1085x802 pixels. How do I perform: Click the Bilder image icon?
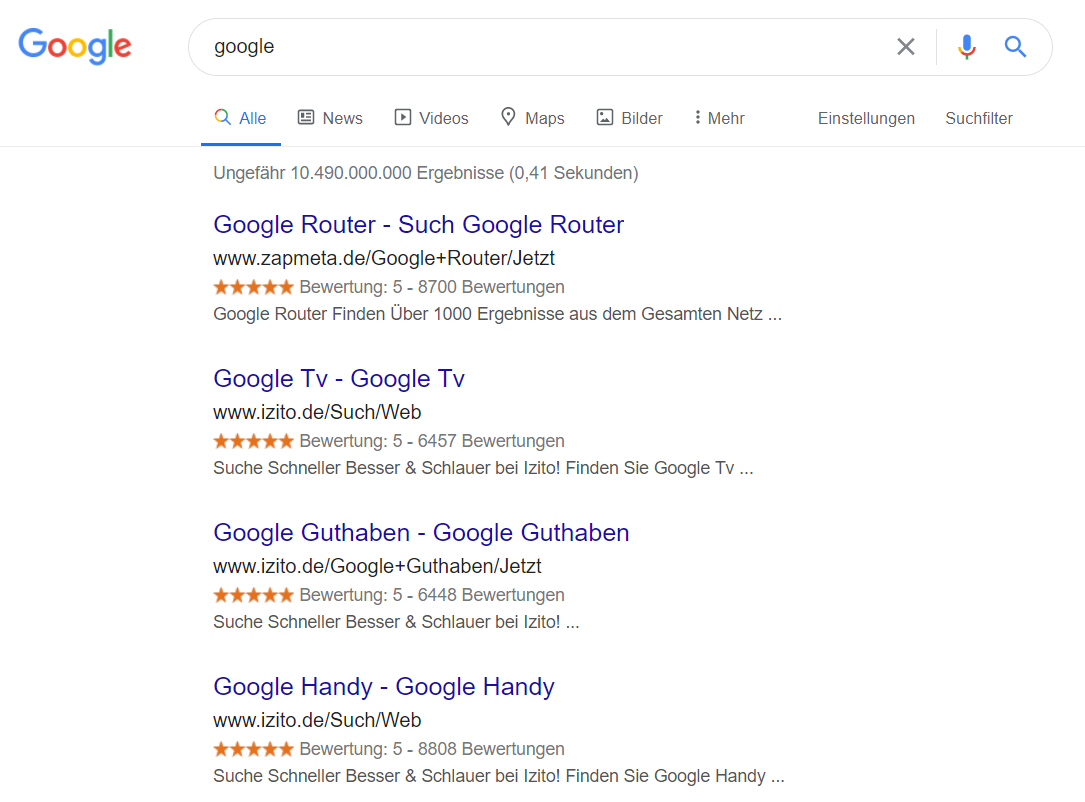click(x=605, y=117)
